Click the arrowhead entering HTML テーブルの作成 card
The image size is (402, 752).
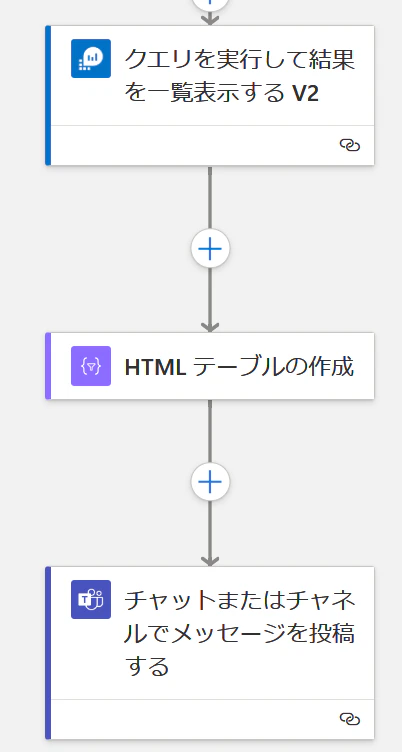pyautogui.click(x=210, y=327)
